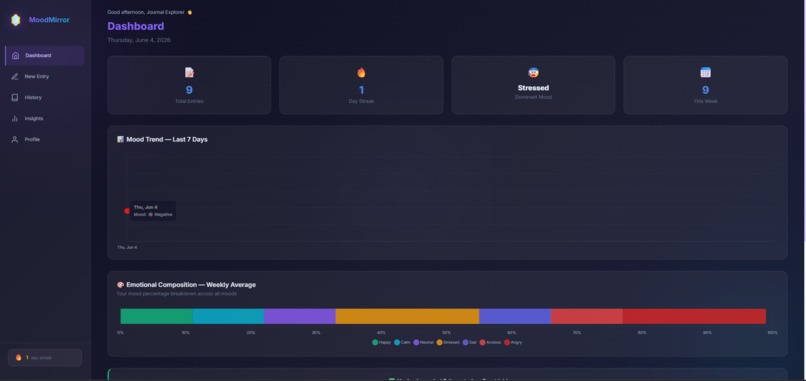This screenshot has height=381, width=806.
Task: Toggle the Happy legend item
Action: click(381, 342)
